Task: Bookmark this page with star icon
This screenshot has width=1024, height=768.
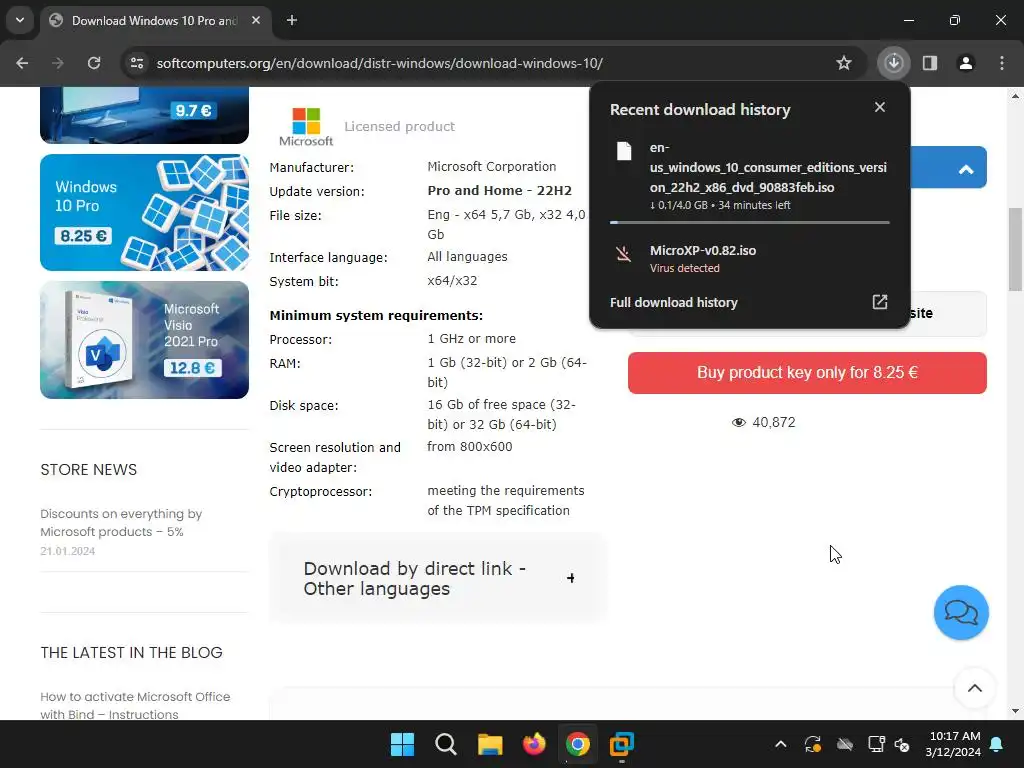Action: pyautogui.click(x=844, y=63)
